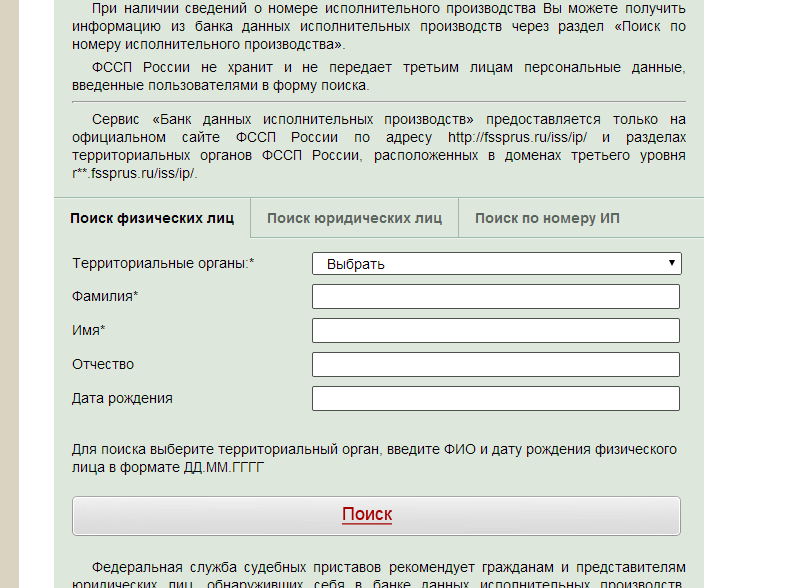
Task: Click the Отчество field label
Action: click(103, 364)
